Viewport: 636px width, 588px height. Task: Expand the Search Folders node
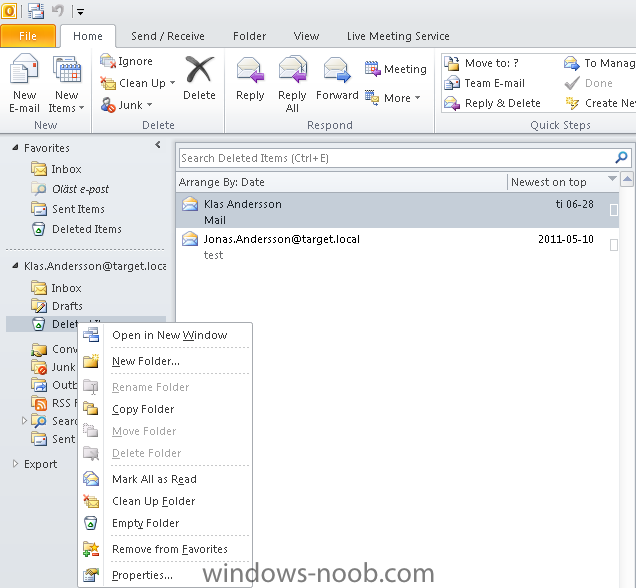(24, 421)
